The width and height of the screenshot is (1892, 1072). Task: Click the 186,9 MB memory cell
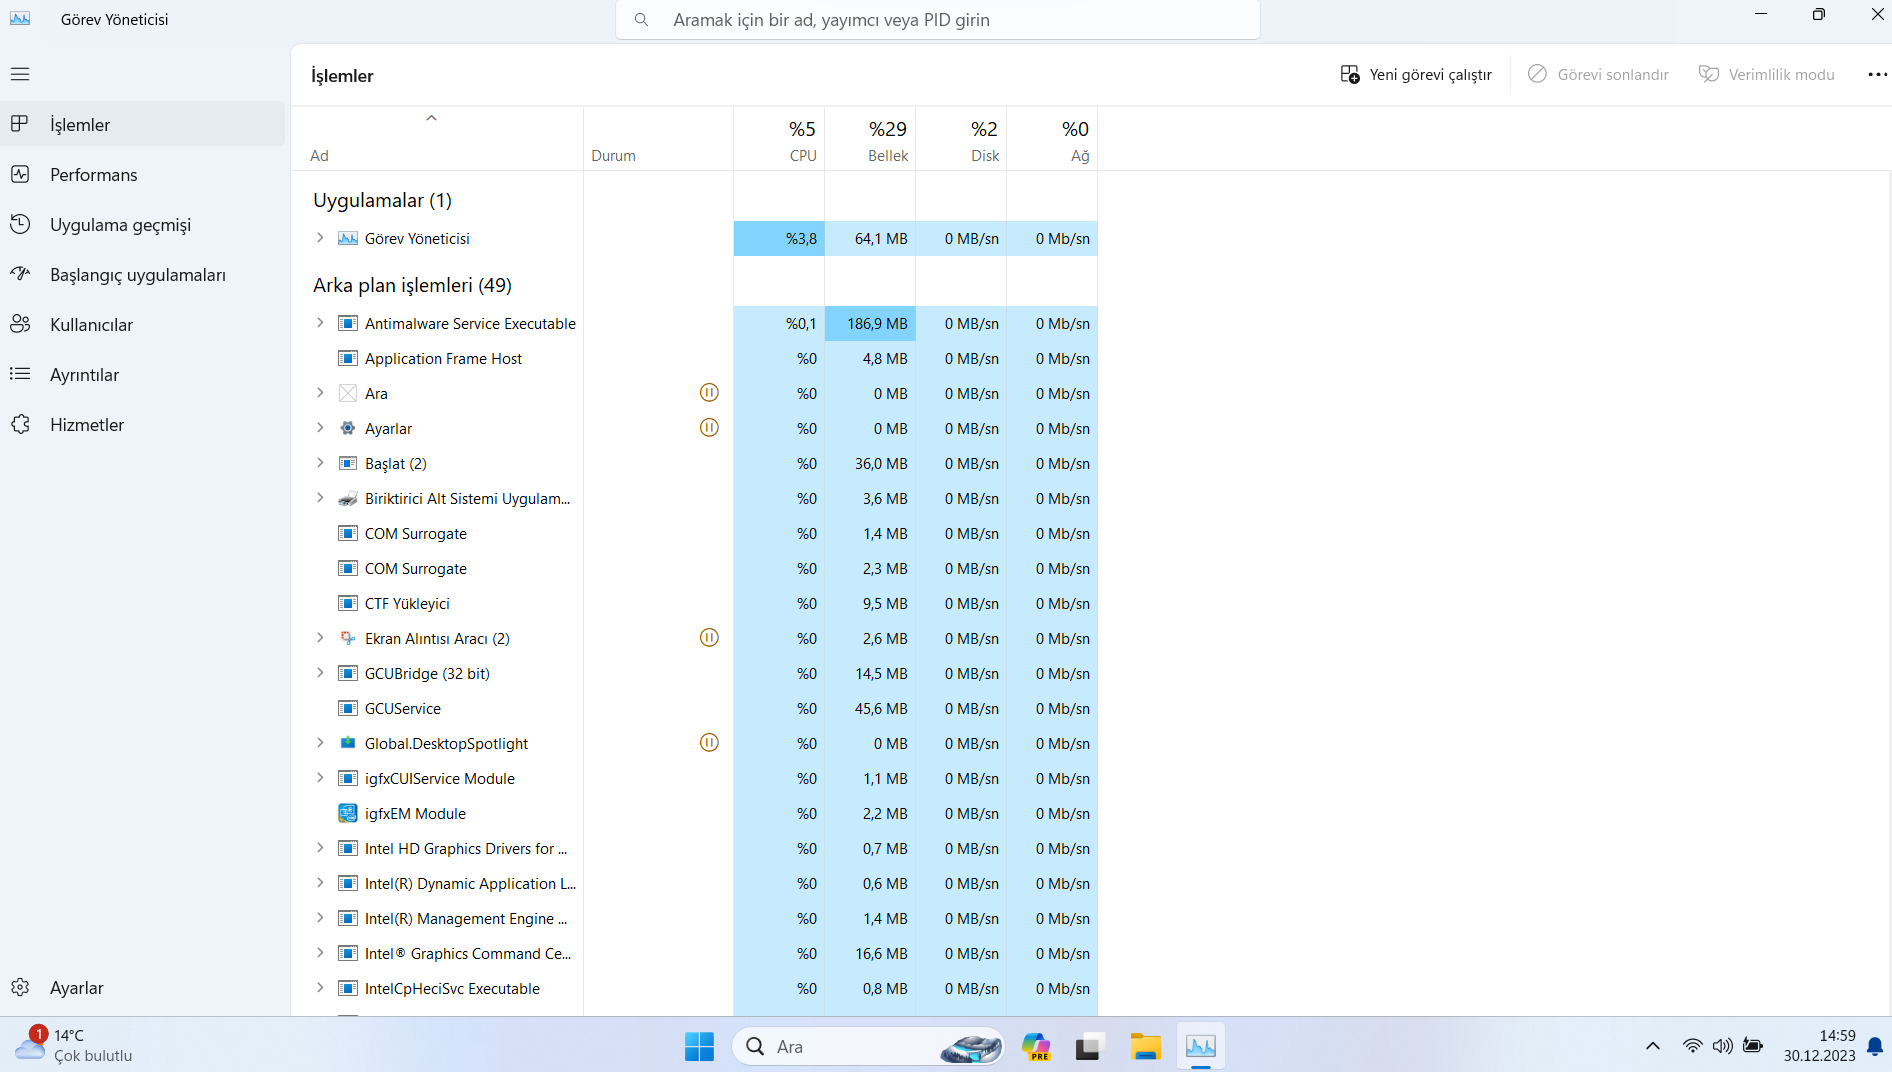point(870,323)
